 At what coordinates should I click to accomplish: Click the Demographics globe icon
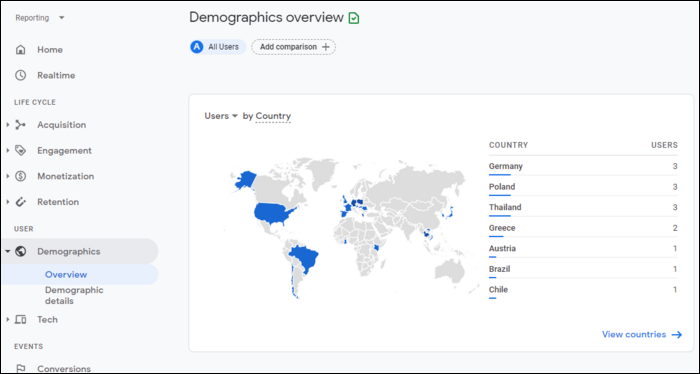pos(21,251)
